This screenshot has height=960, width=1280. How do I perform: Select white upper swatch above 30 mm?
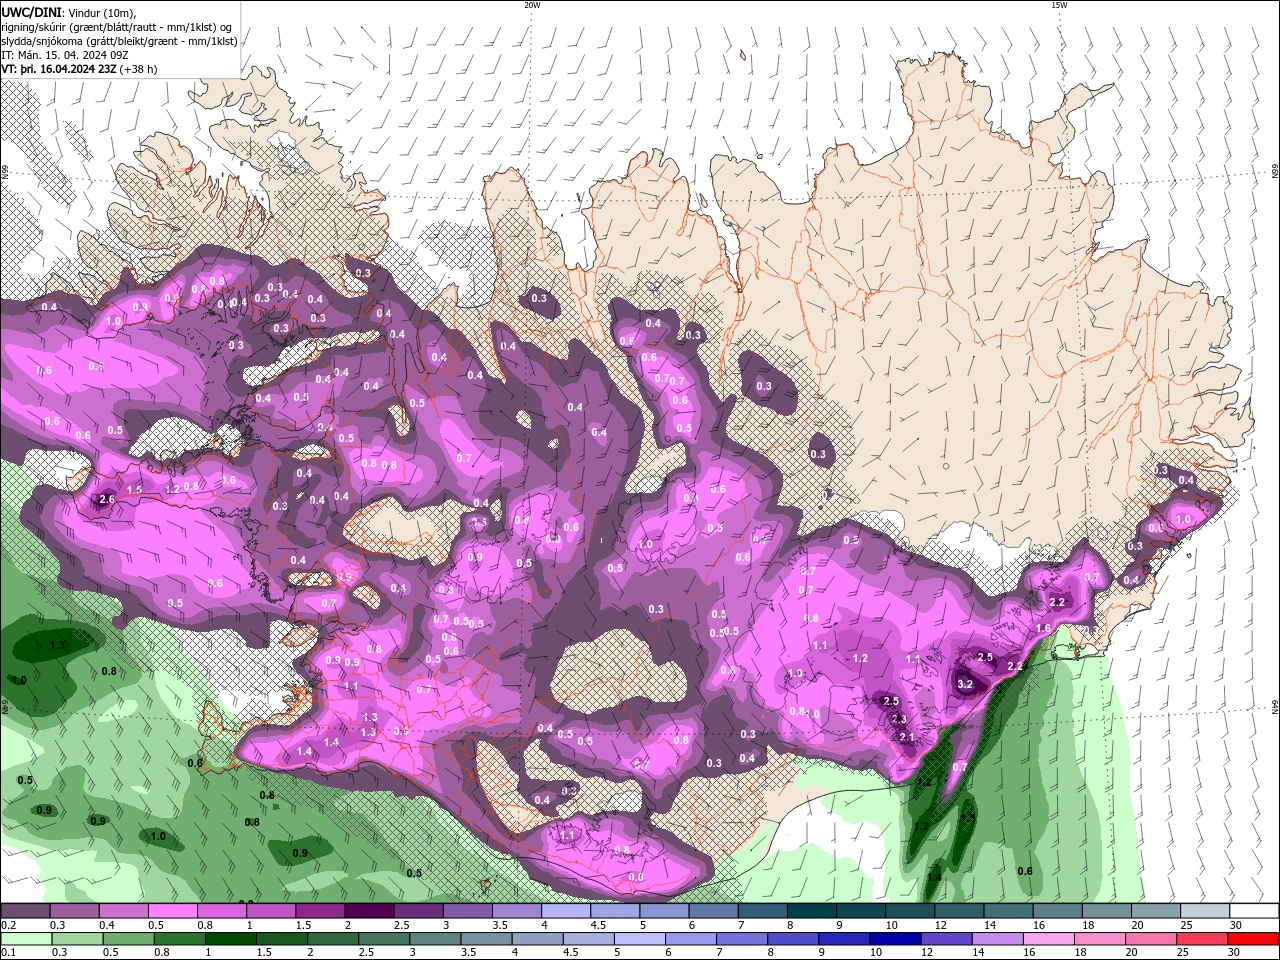[x=1255, y=911]
